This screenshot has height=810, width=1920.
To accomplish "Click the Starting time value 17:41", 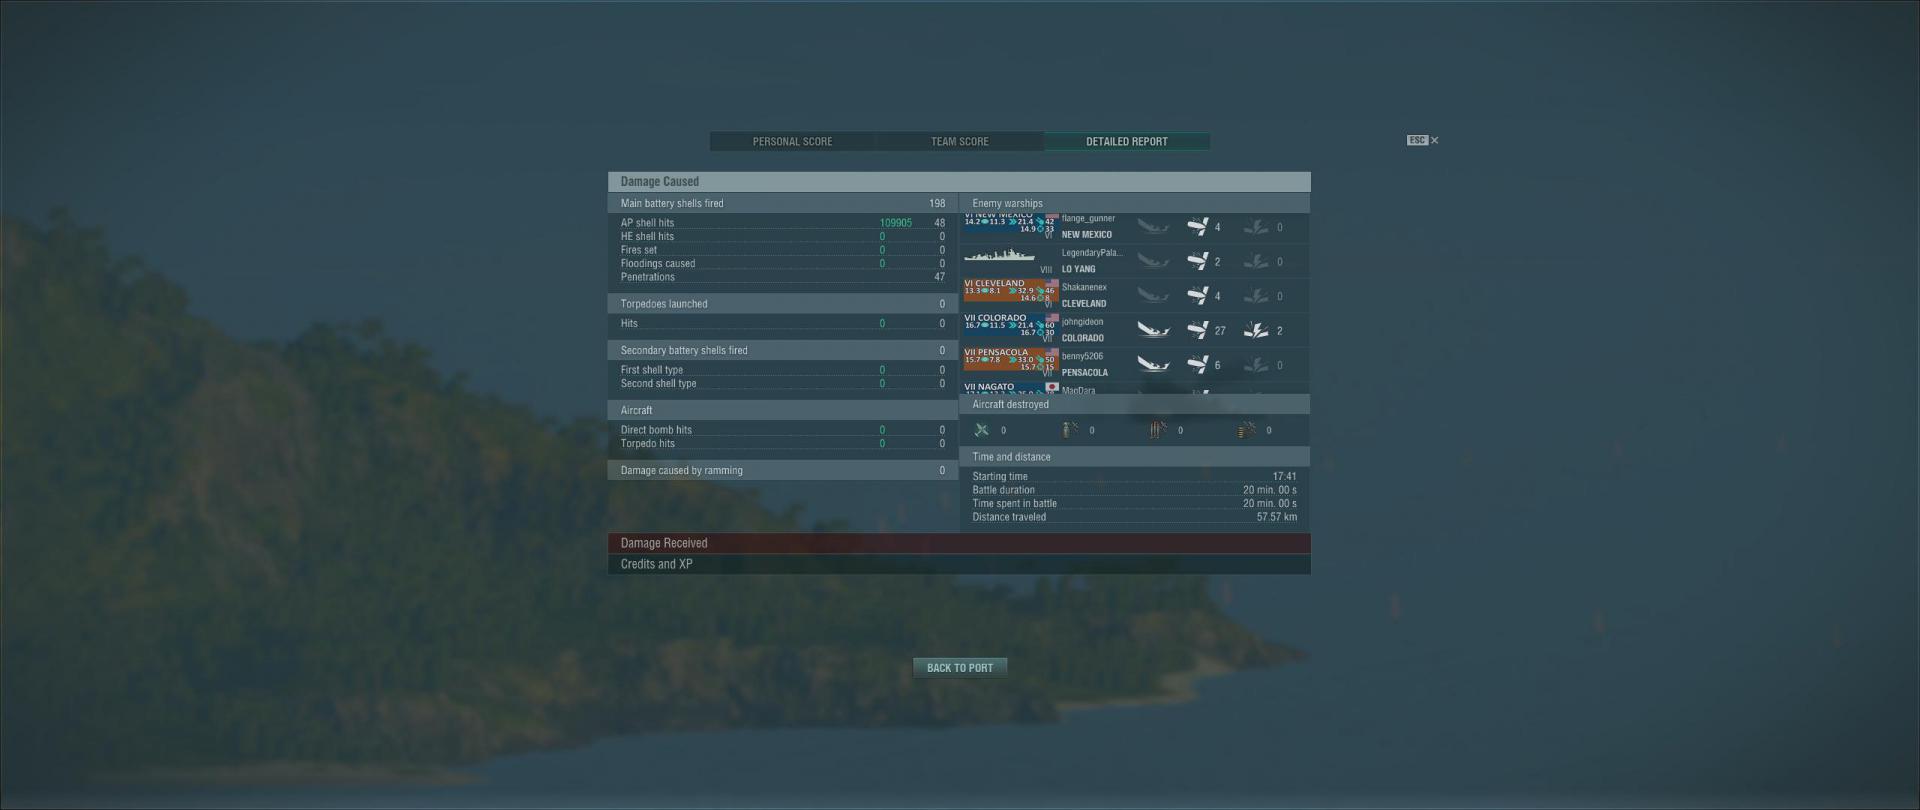I will 1285,477.
